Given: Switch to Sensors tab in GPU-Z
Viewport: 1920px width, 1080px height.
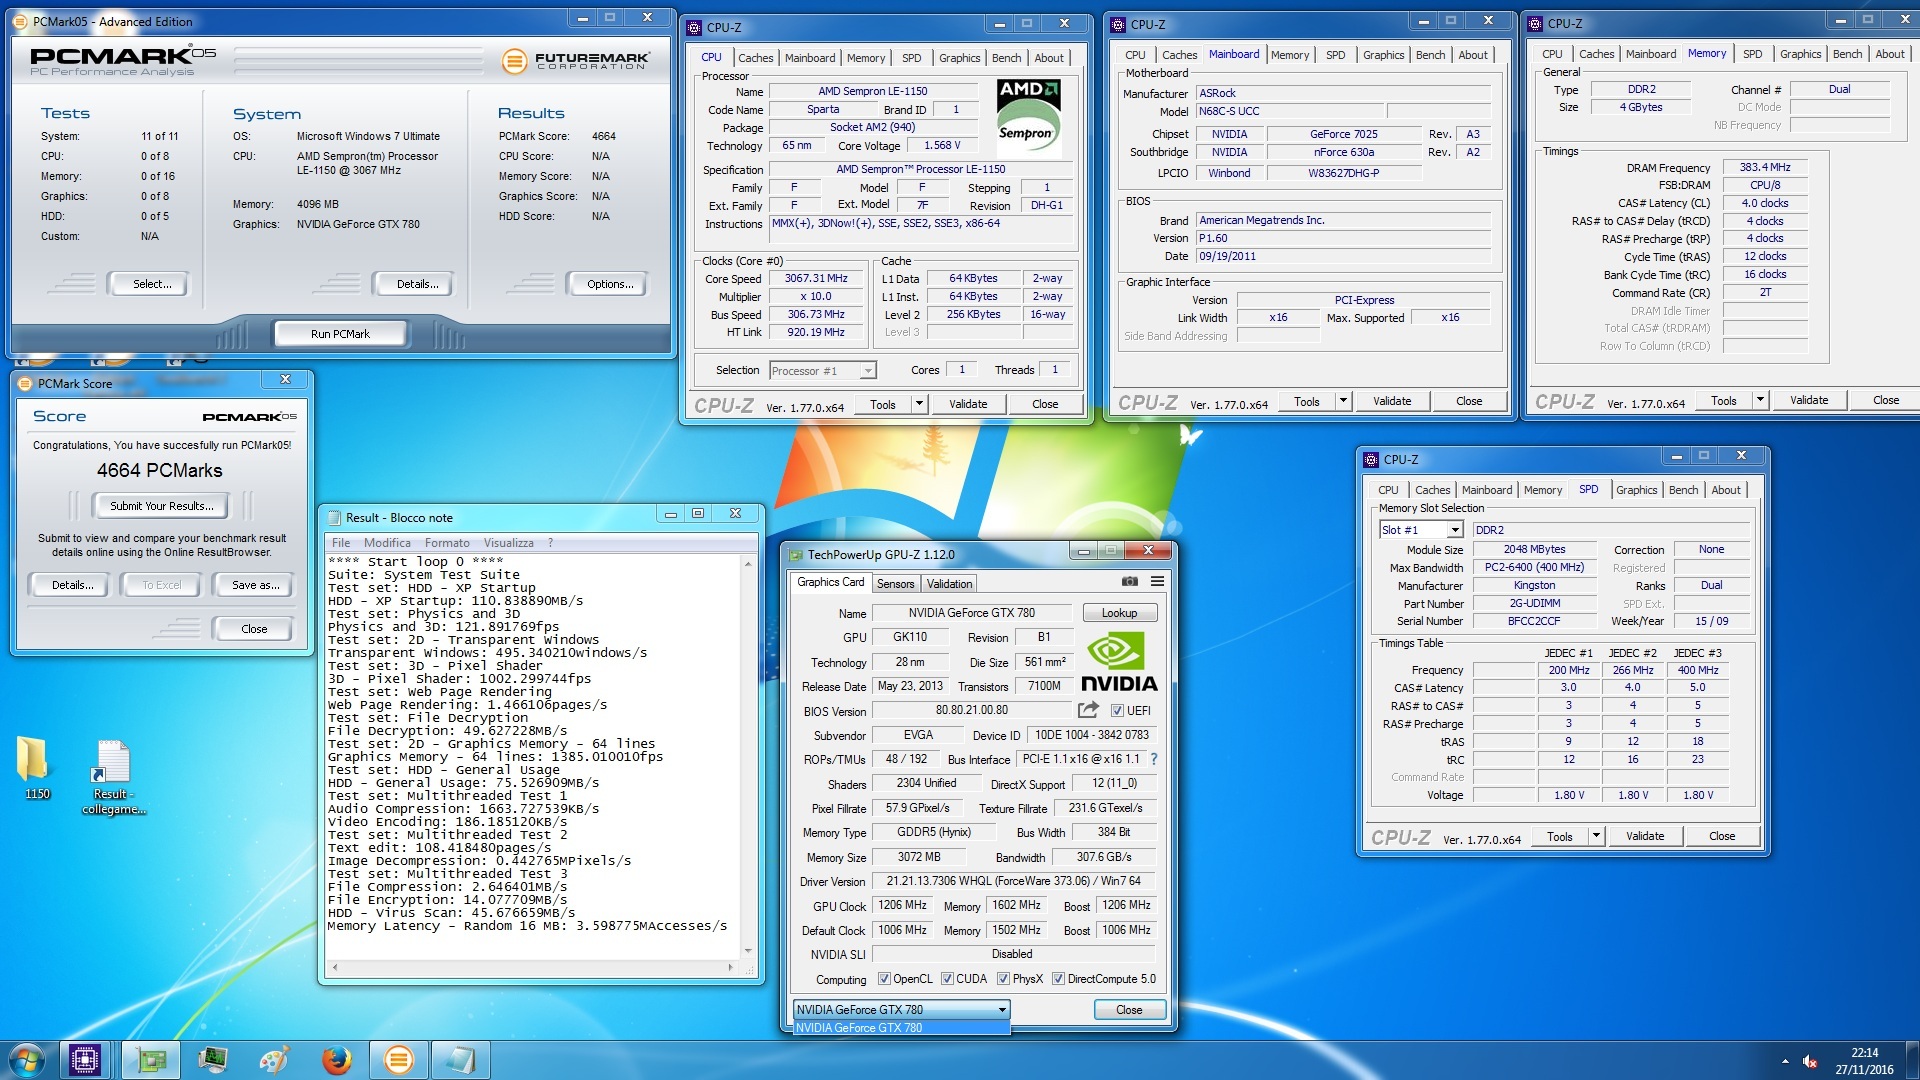Looking at the screenshot, I should tap(895, 584).
